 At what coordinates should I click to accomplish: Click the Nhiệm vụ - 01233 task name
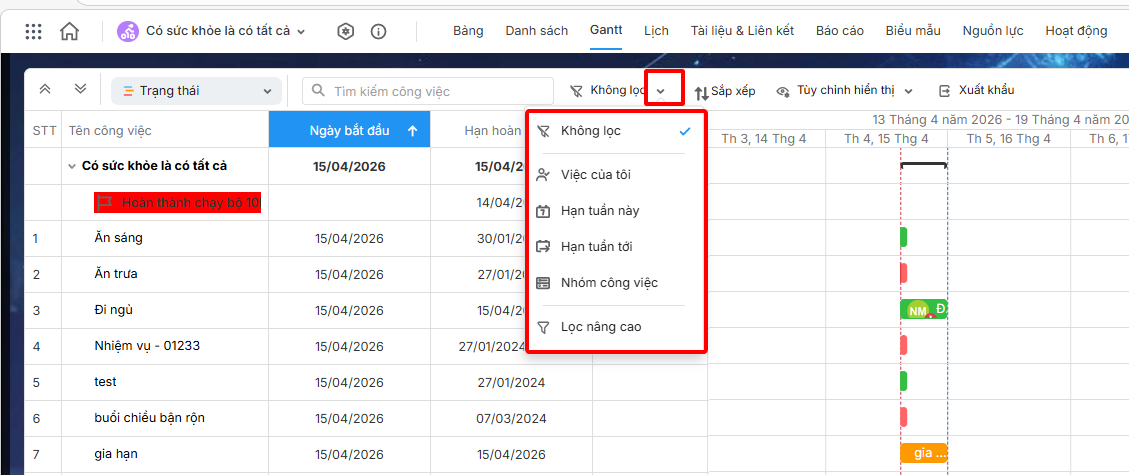point(147,346)
